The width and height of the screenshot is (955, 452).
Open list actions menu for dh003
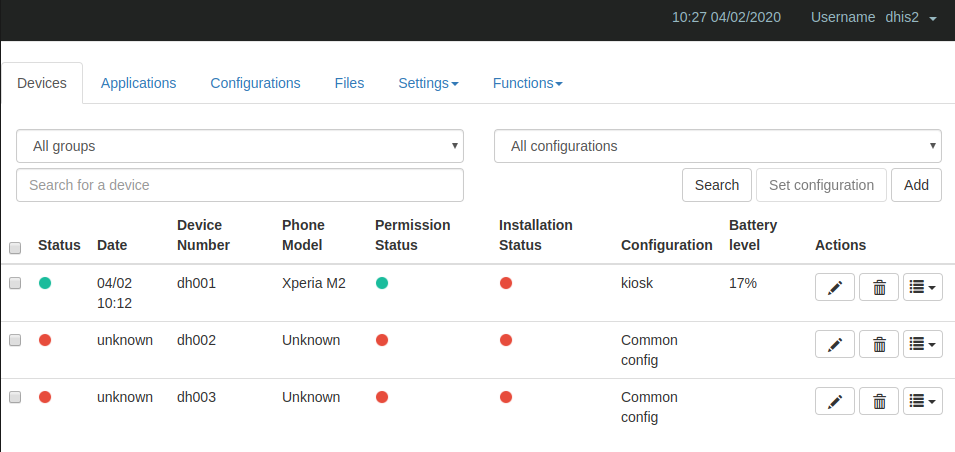point(923,401)
